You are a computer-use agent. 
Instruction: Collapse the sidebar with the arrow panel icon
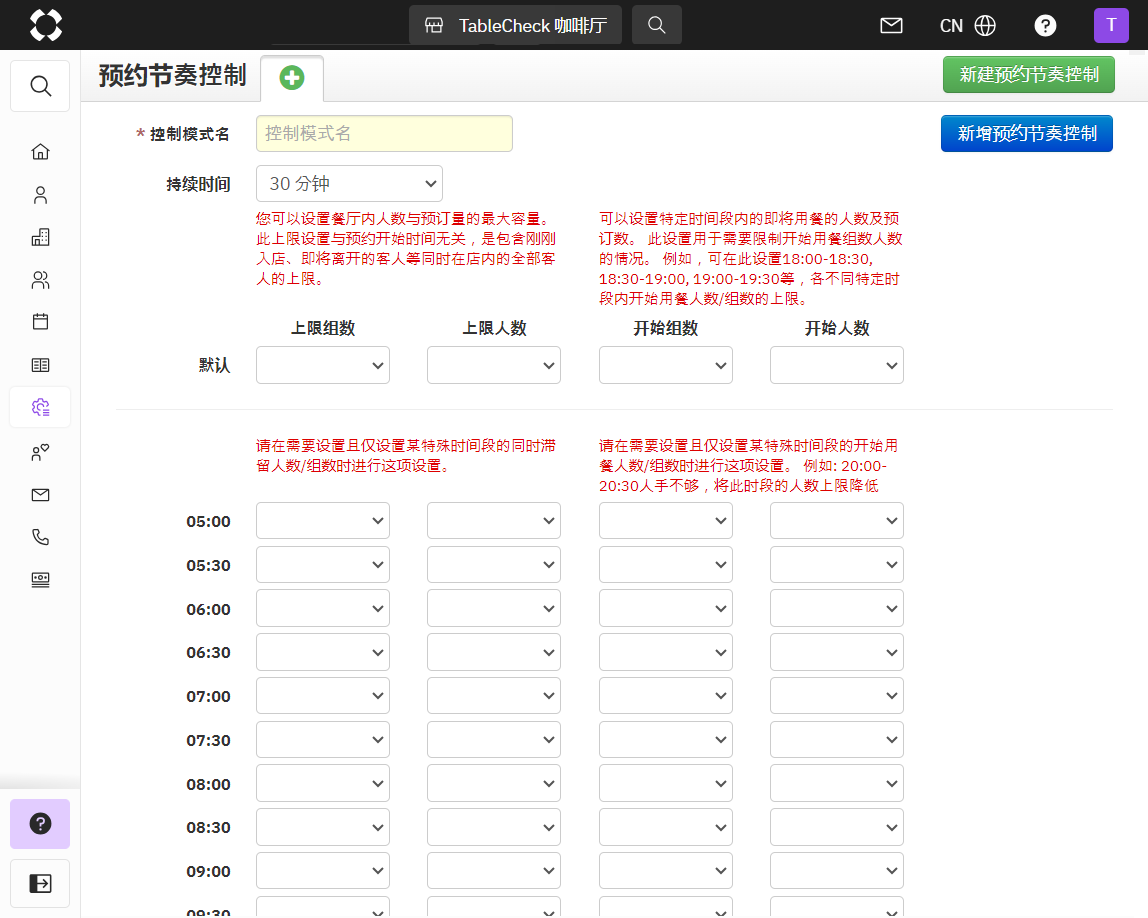pos(40,883)
